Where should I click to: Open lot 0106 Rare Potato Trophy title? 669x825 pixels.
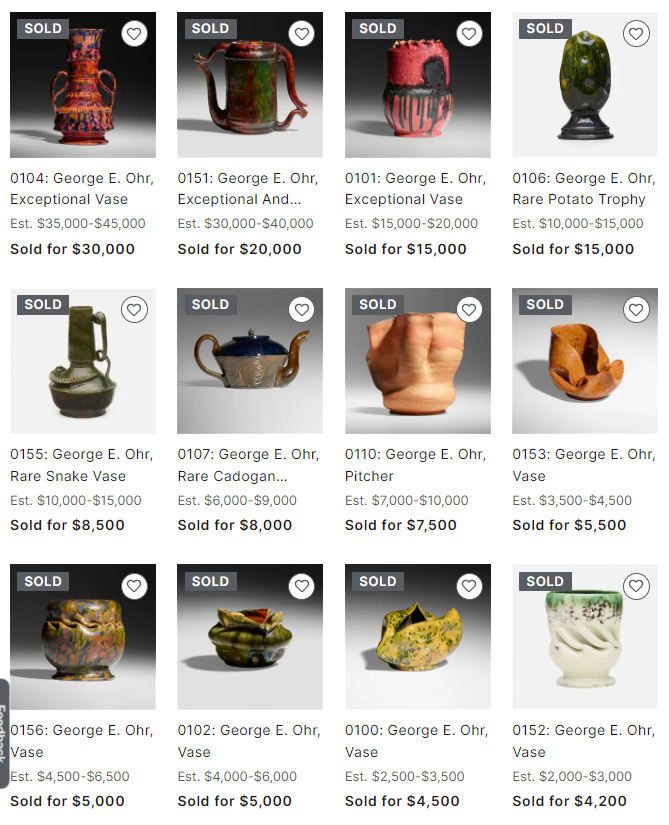[x=584, y=189]
